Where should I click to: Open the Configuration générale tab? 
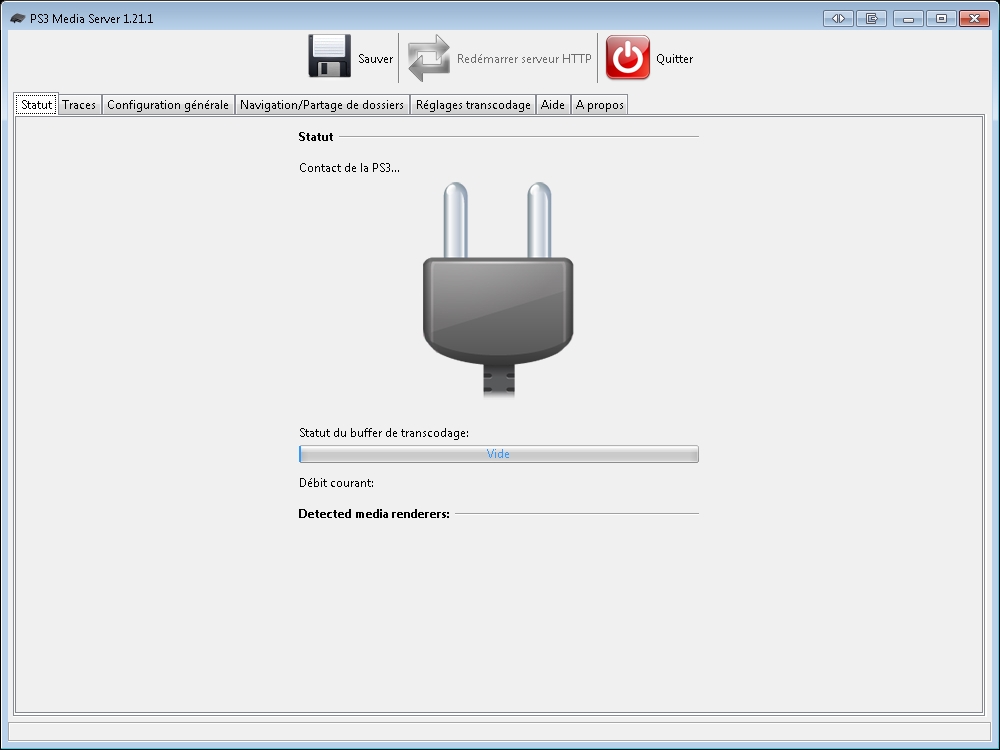168,105
